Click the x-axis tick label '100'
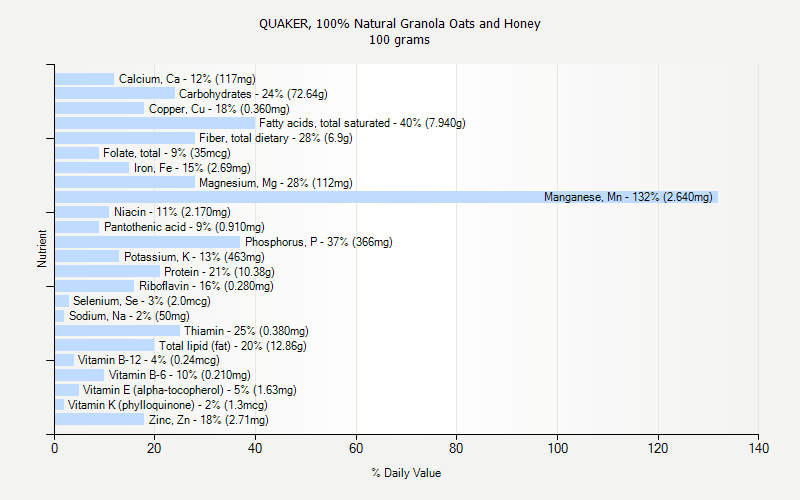Image resolution: width=800 pixels, height=500 pixels. click(558, 448)
